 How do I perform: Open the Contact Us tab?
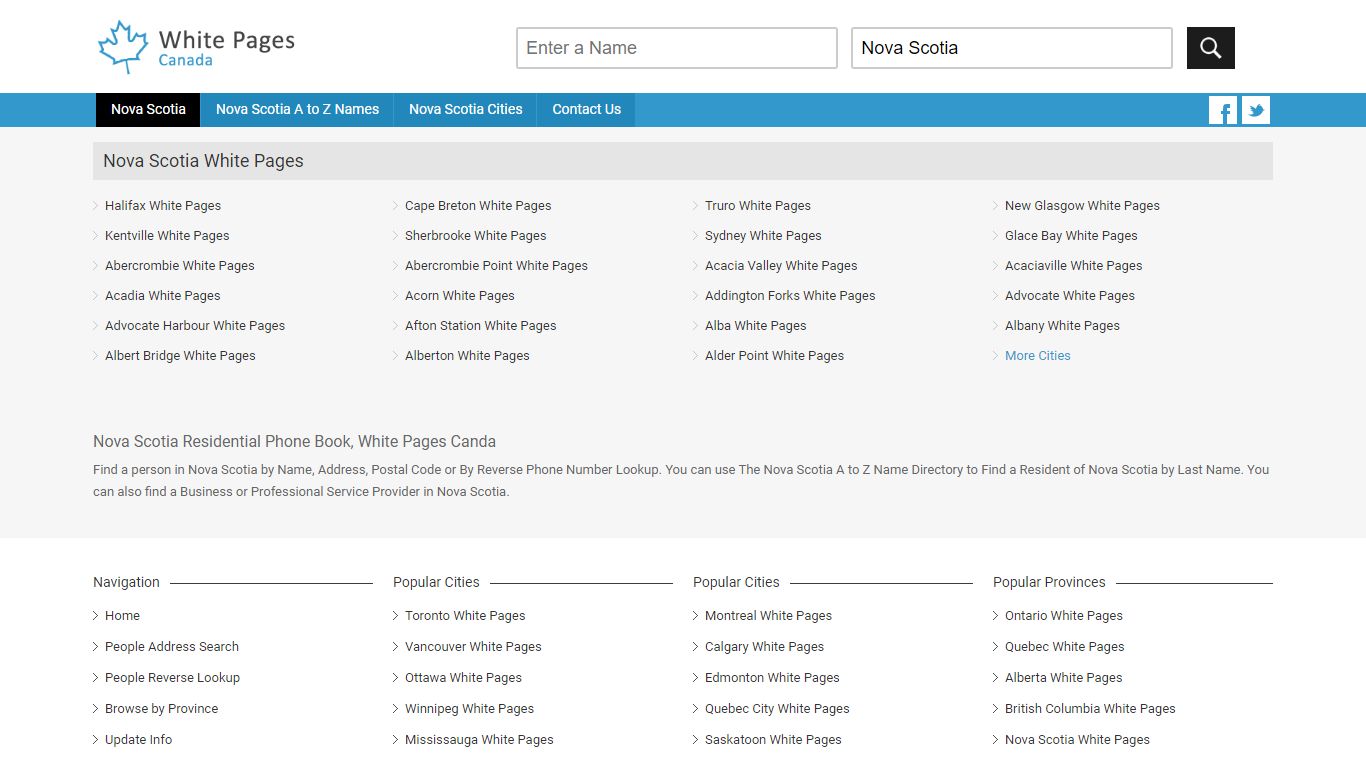pyautogui.click(x=587, y=110)
